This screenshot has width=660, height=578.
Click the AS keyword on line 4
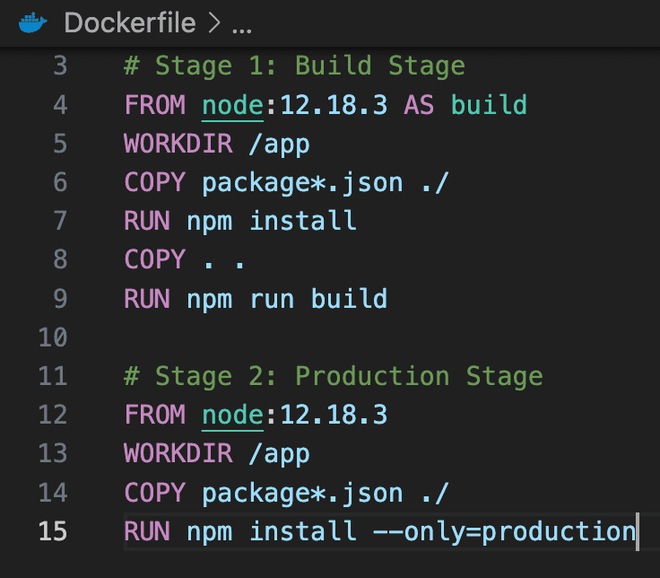[x=418, y=105]
